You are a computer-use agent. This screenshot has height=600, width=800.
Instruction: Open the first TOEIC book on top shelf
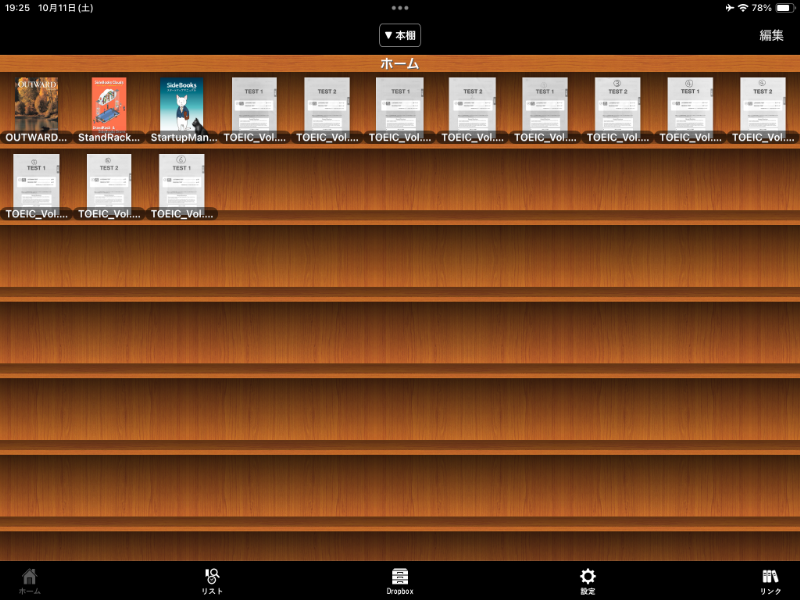tap(254, 104)
